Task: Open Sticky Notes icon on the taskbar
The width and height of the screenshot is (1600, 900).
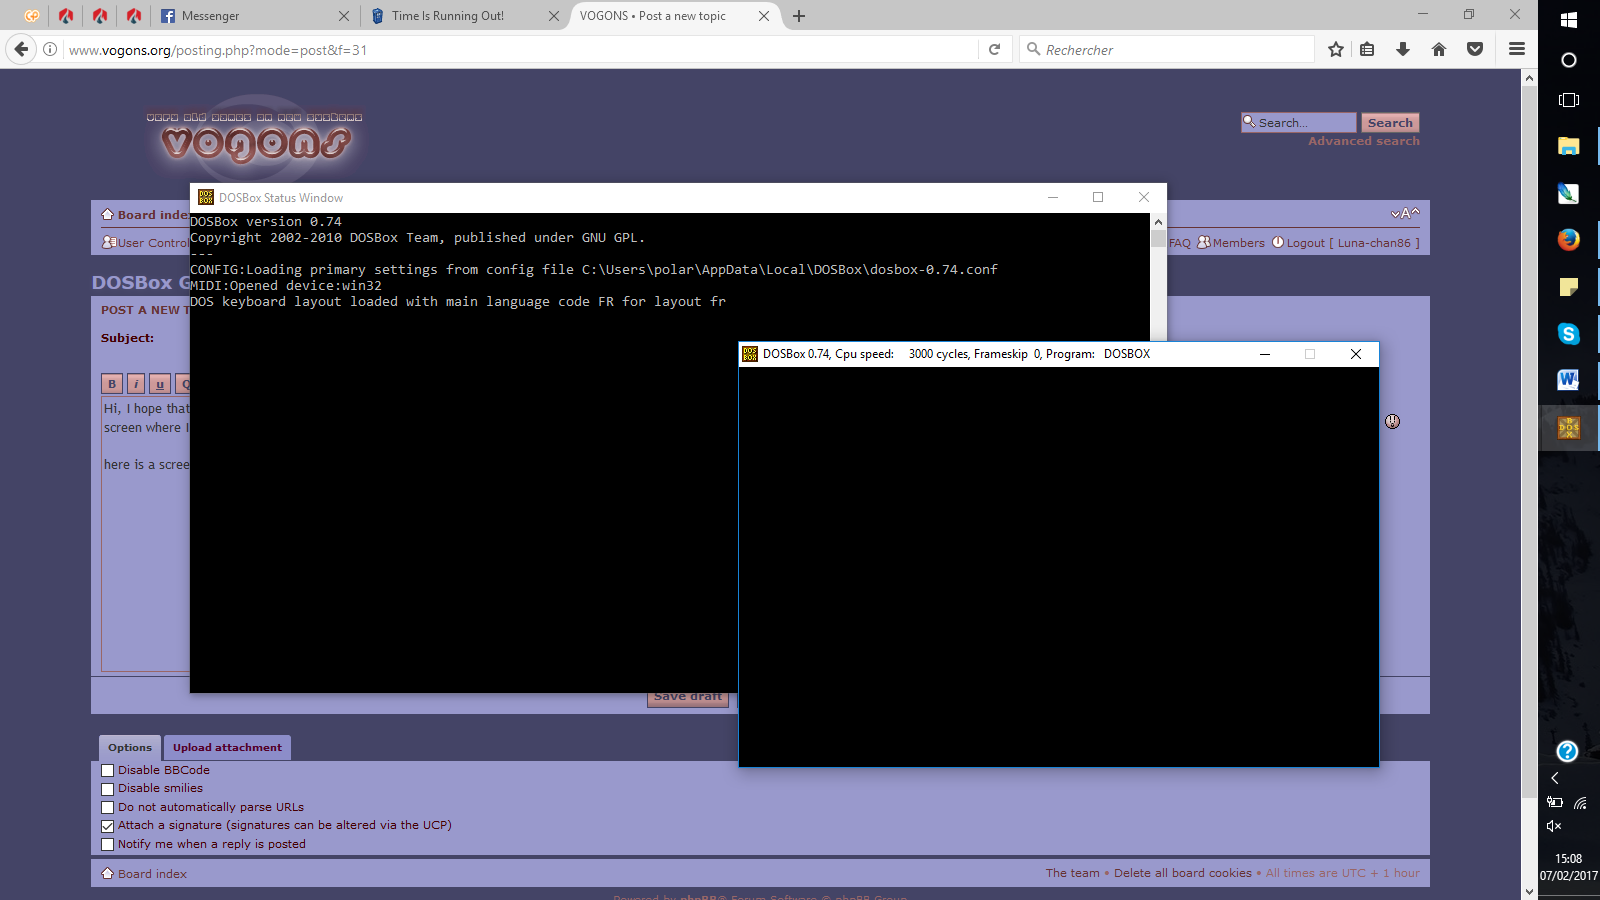Action: coord(1569,287)
